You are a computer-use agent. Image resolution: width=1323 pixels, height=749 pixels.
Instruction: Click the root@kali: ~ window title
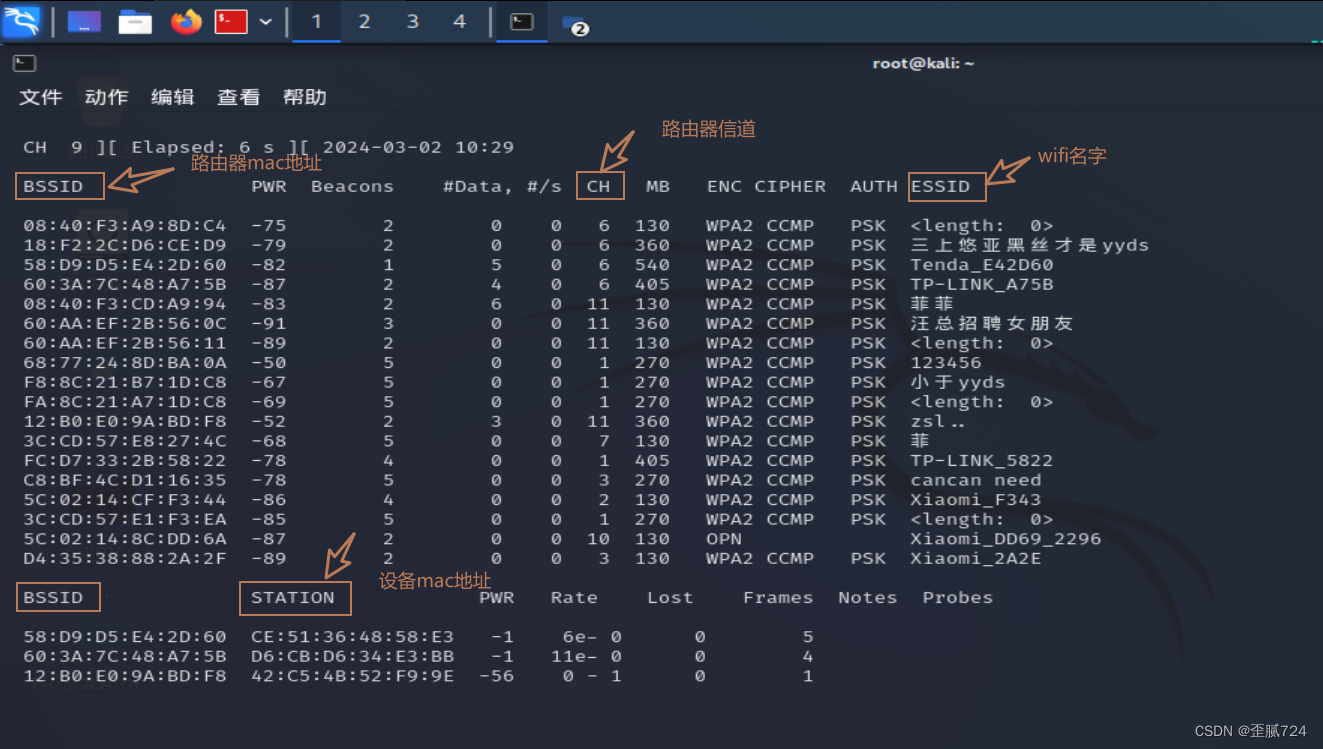tap(923, 63)
